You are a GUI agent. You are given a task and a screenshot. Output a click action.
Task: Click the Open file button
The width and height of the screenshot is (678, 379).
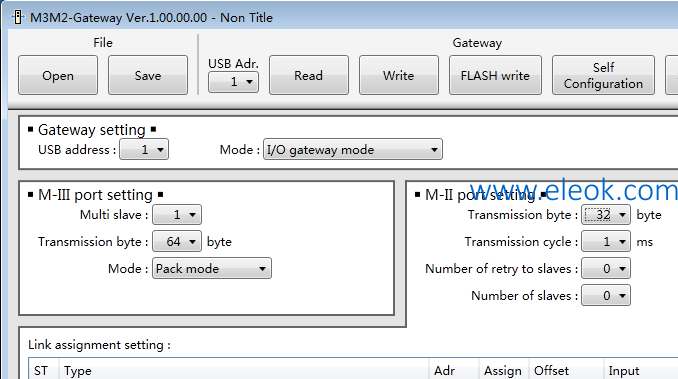click(x=58, y=75)
